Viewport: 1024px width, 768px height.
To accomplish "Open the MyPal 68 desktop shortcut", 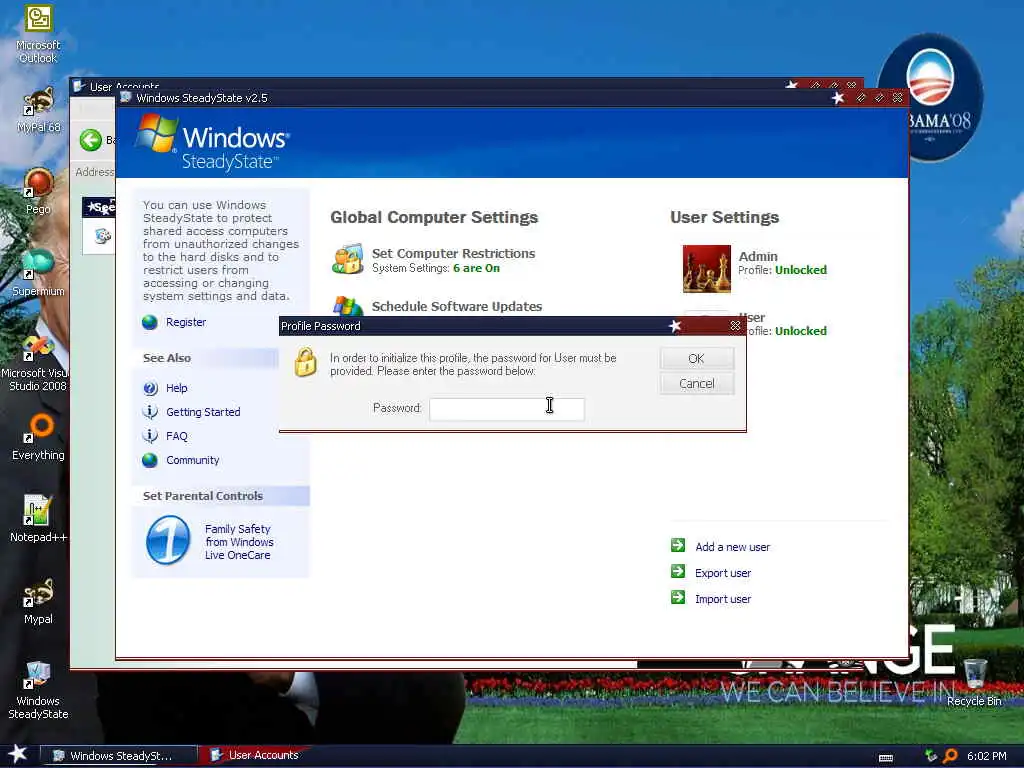I will click(x=38, y=110).
